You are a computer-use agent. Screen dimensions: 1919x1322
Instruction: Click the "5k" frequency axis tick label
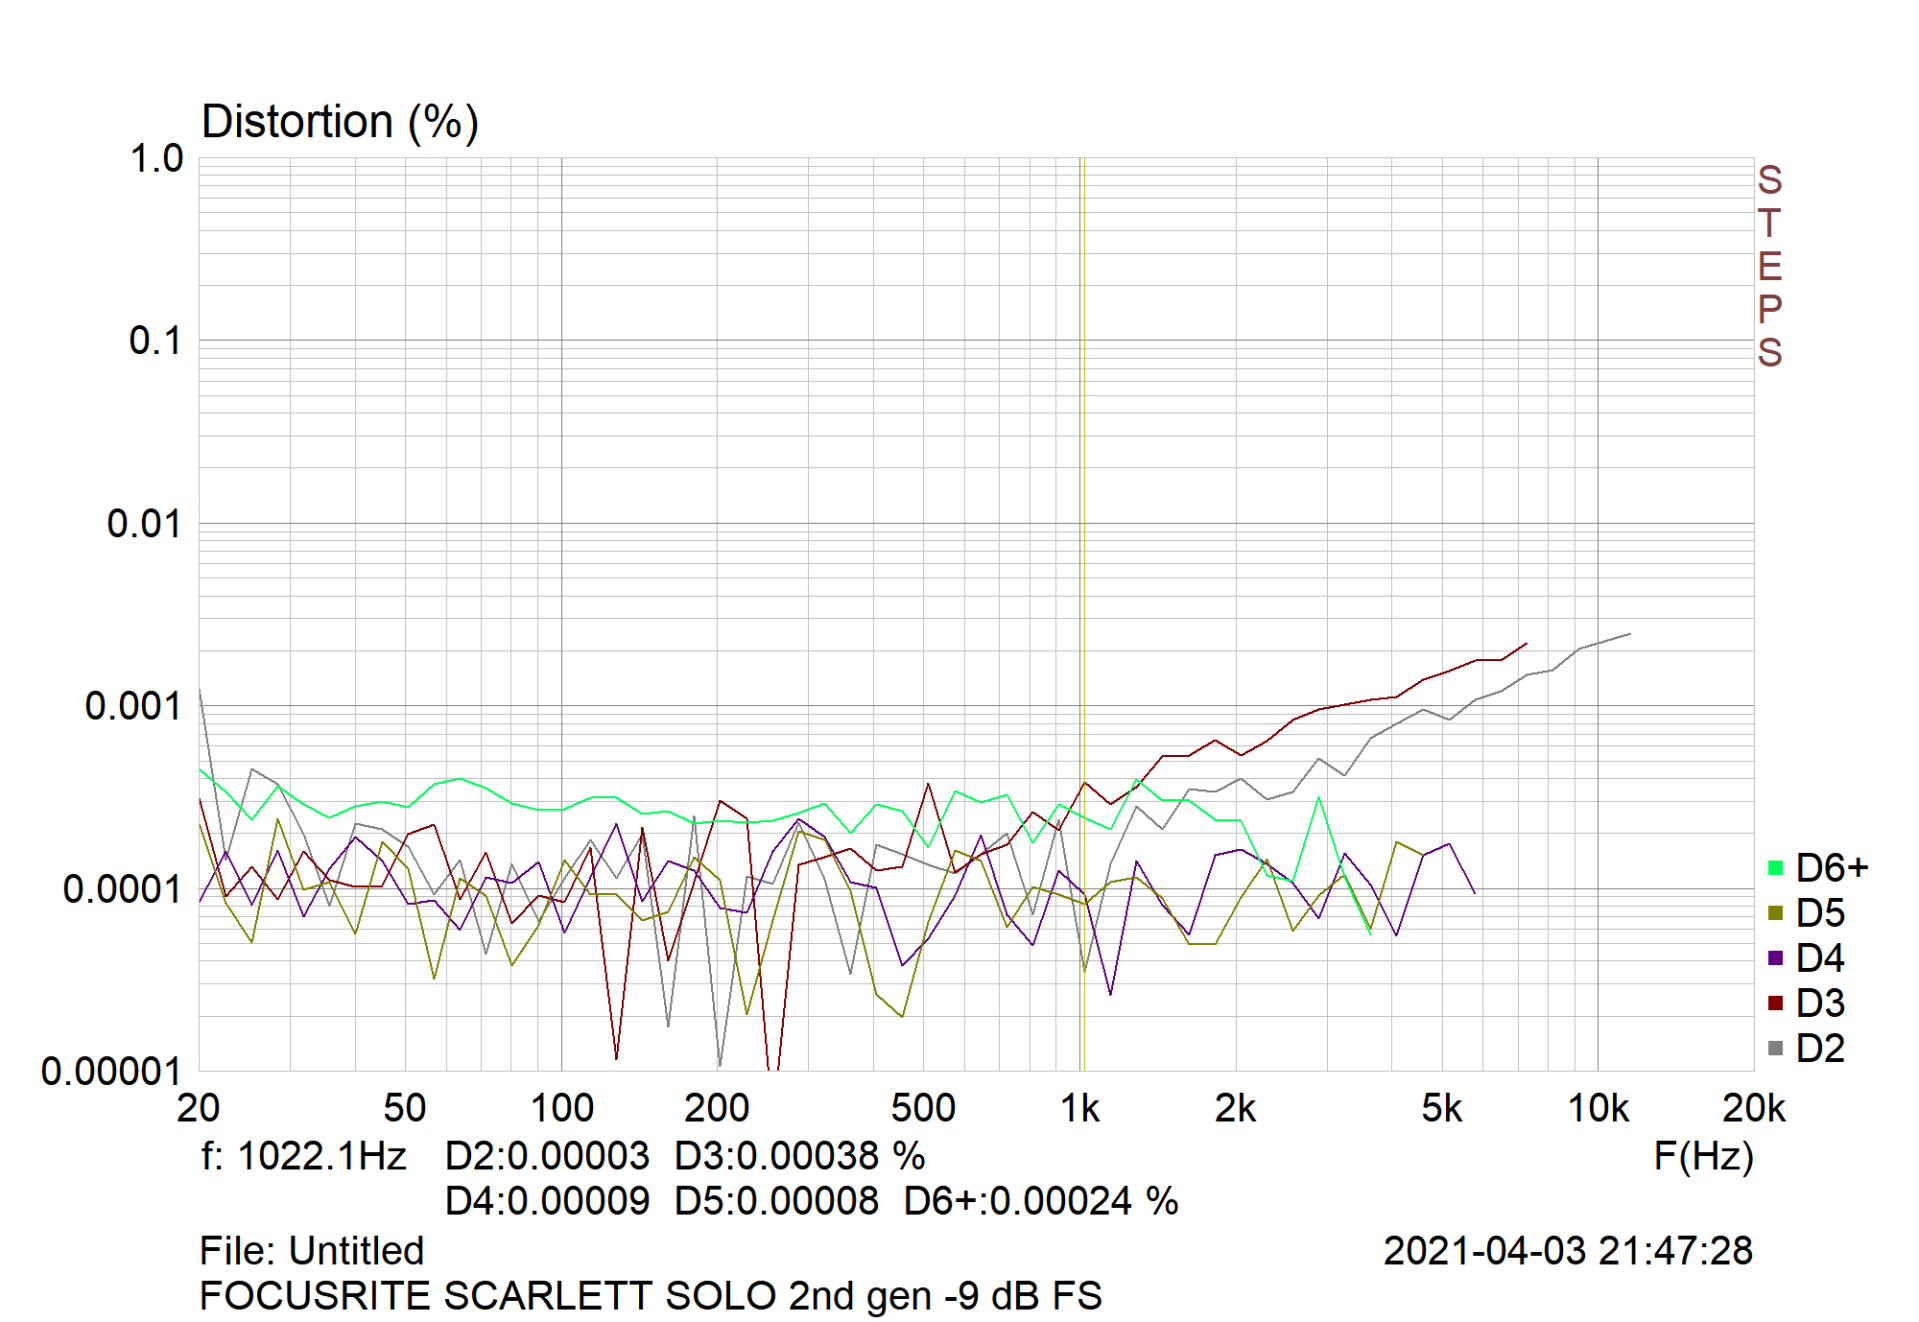(x=1442, y=1108)
